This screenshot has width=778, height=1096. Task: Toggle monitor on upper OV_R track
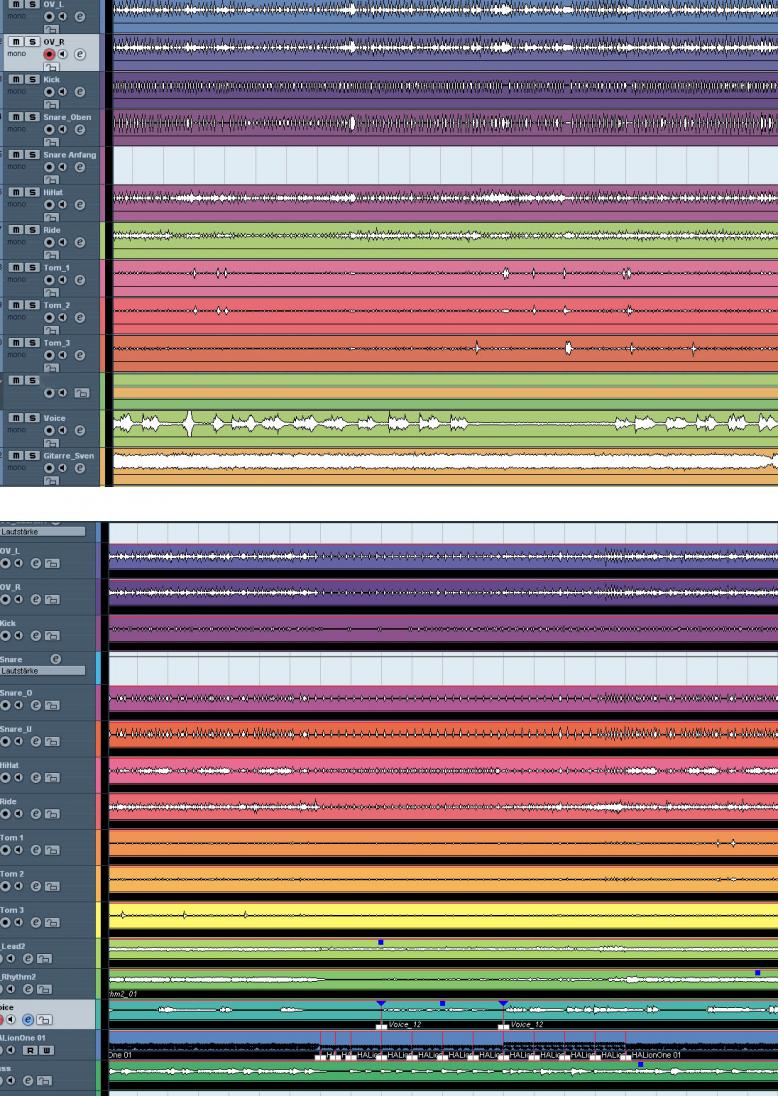[62, 55]
